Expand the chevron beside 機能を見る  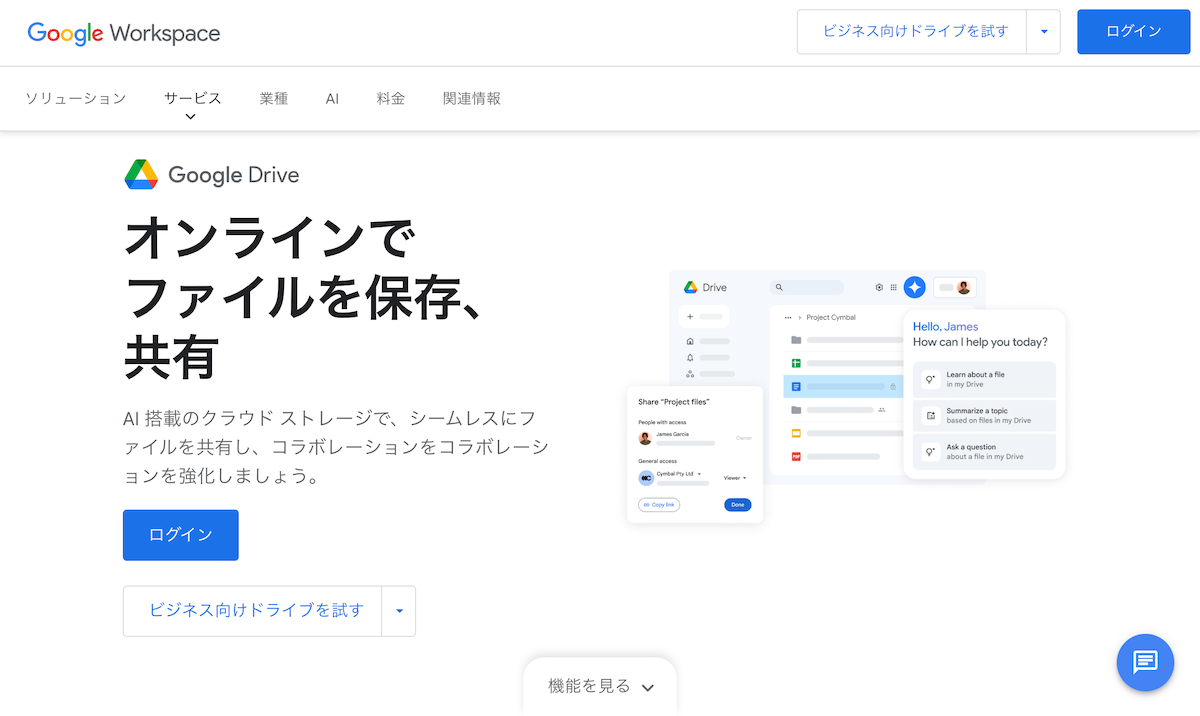click(647, 687)
